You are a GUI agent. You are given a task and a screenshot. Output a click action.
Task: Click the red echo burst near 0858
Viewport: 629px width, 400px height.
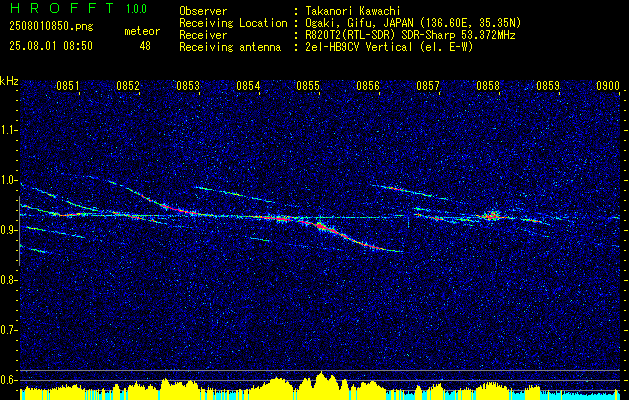491,216
